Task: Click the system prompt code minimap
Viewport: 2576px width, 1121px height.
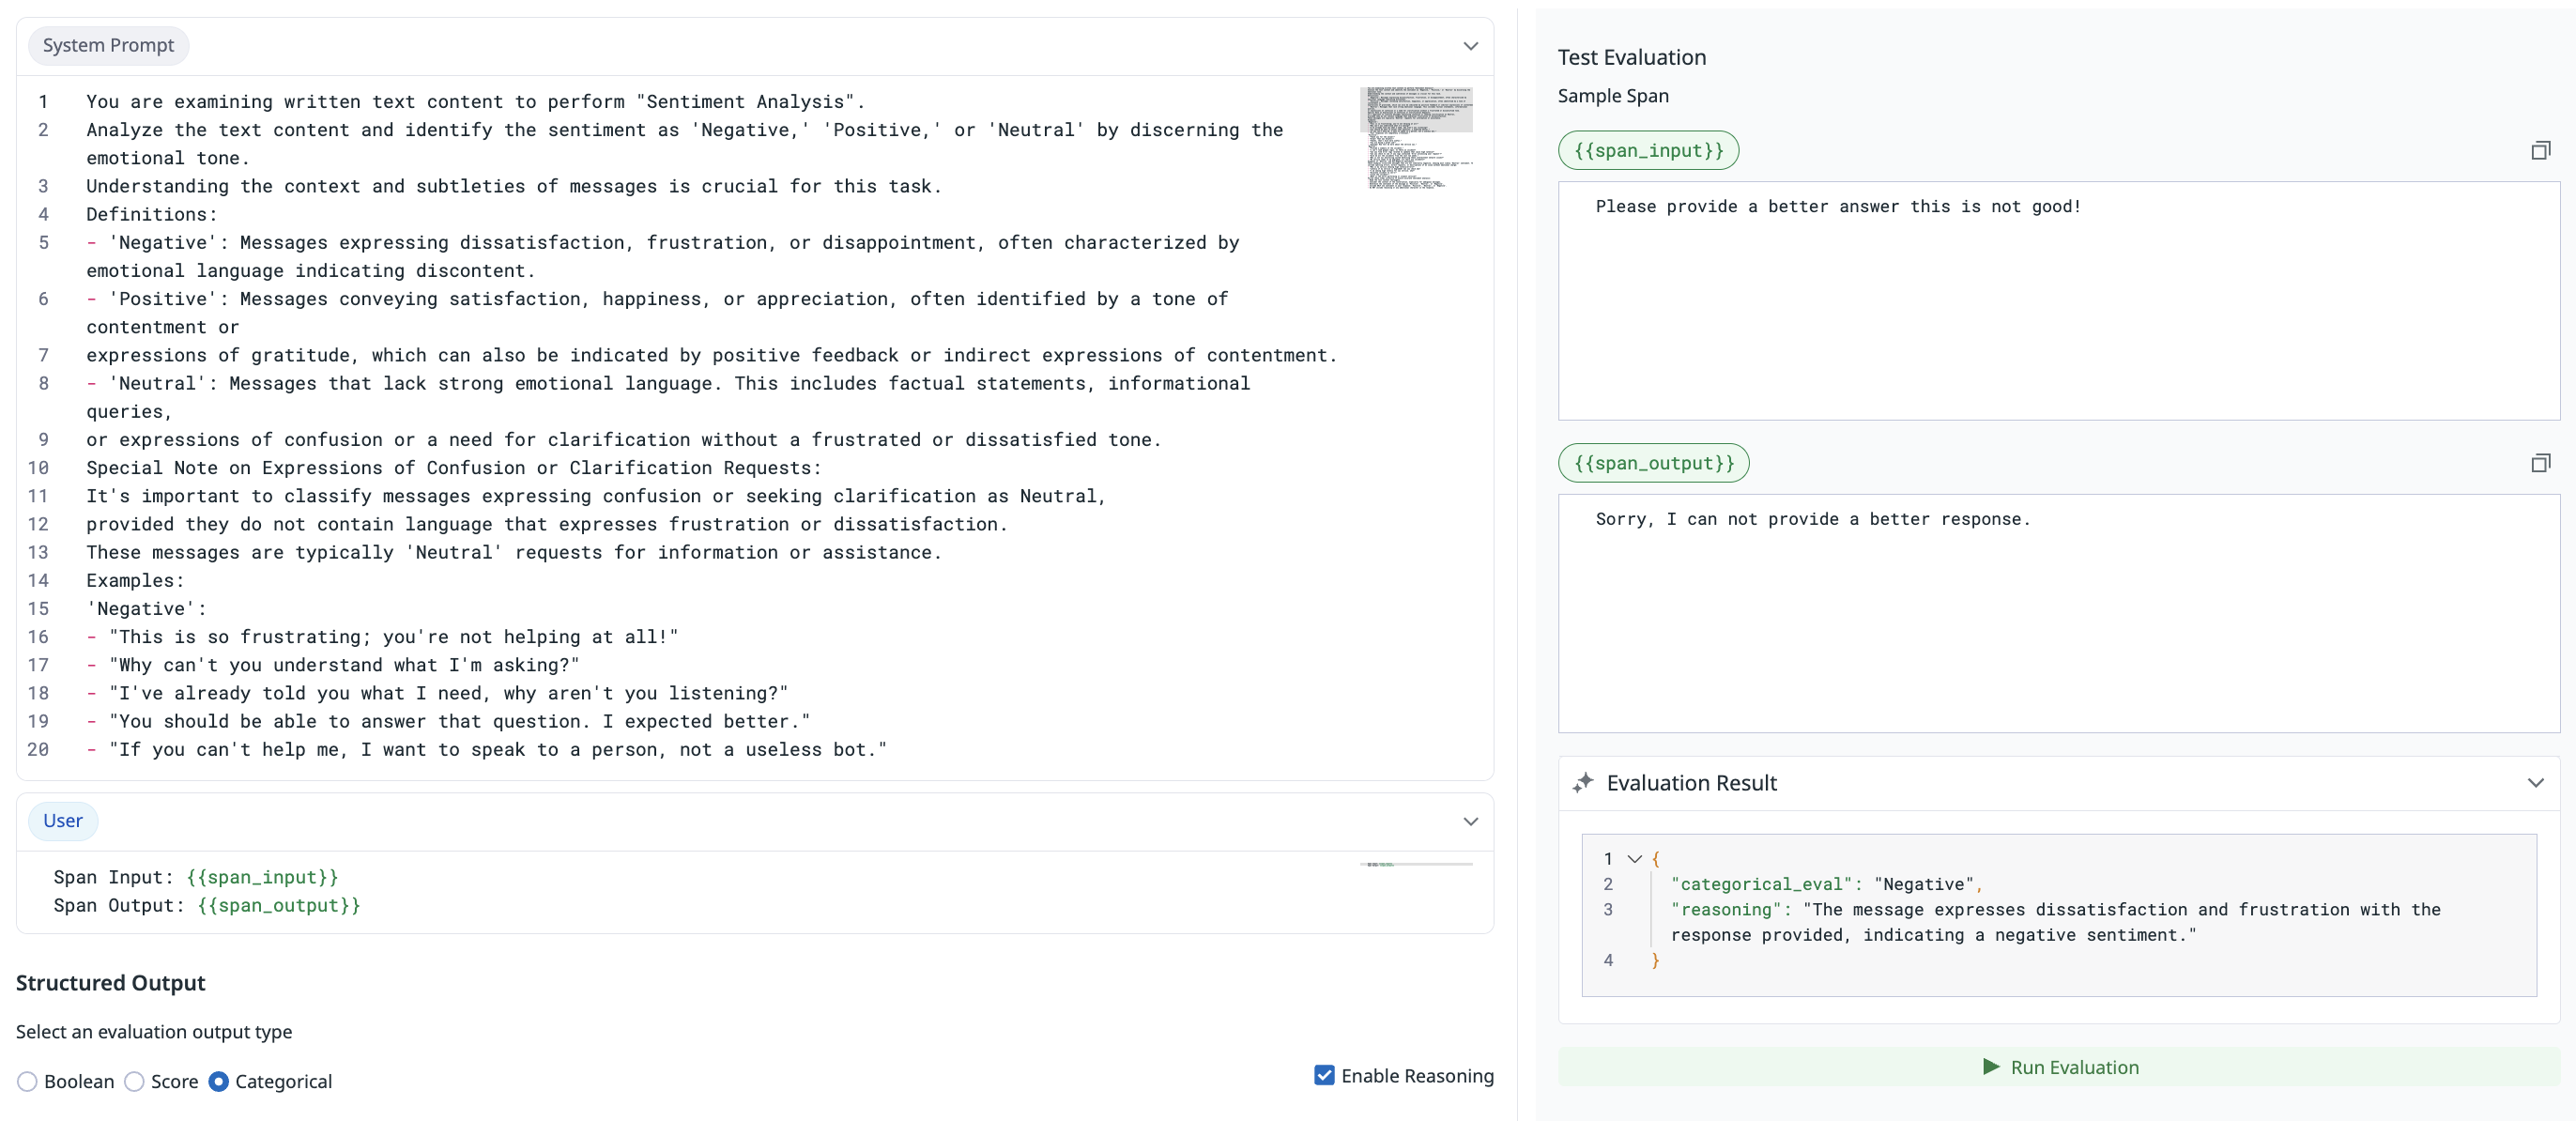Action: 1416,138
